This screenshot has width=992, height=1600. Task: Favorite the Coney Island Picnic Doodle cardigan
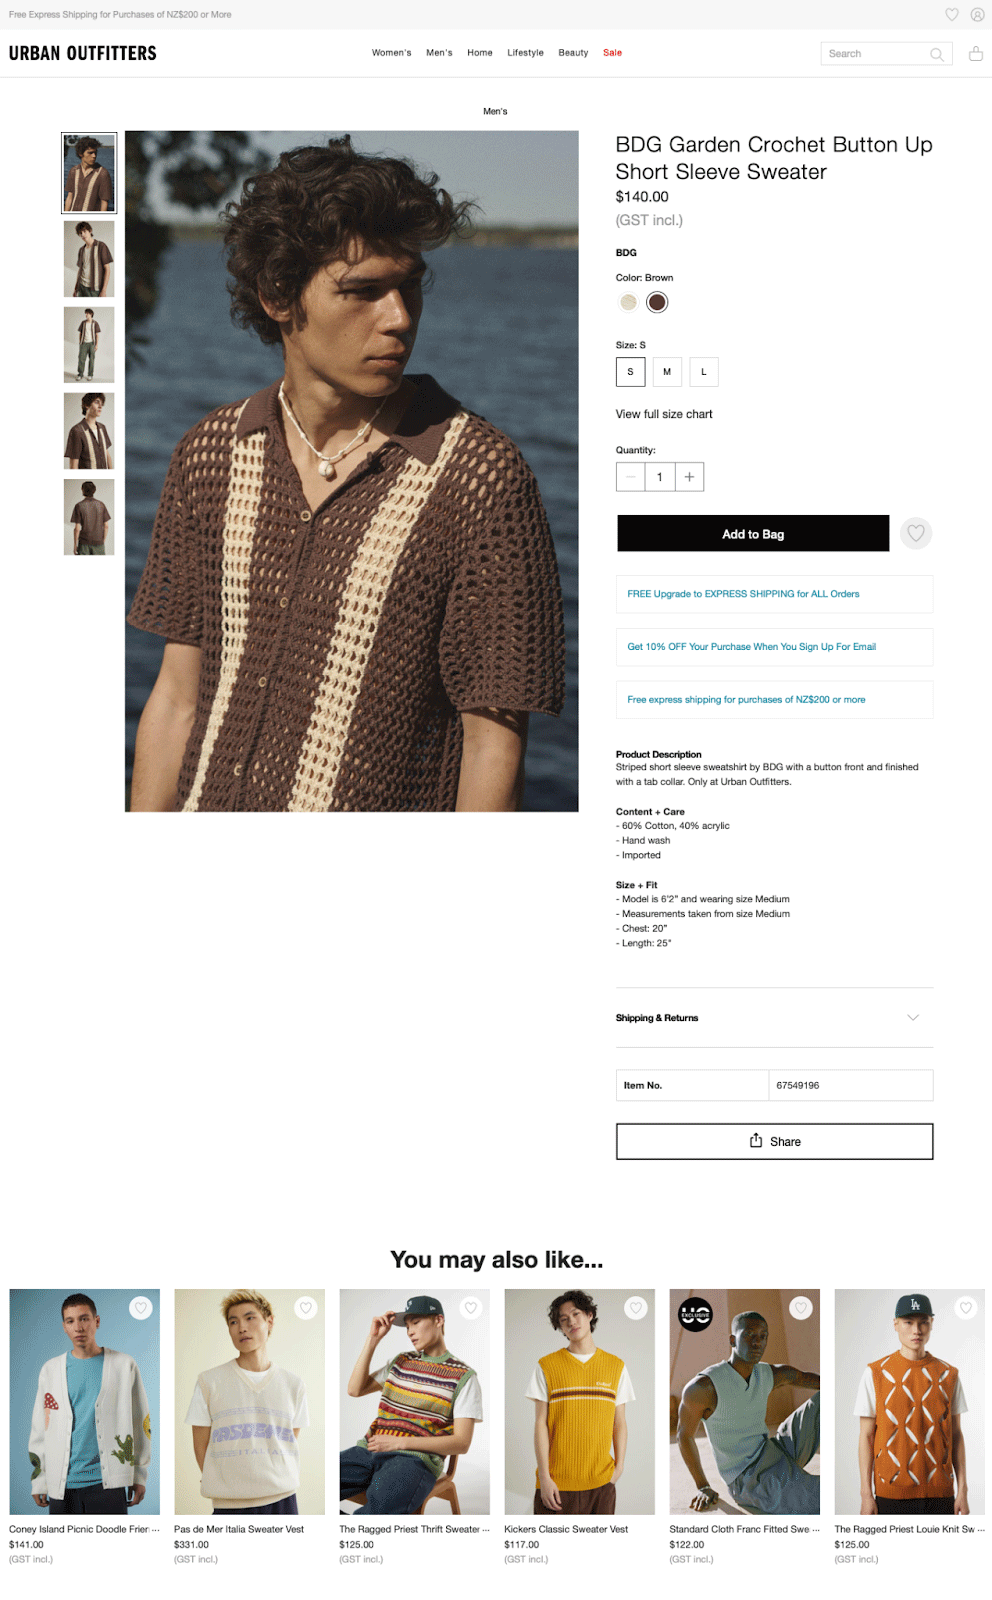pos(141,1307)
